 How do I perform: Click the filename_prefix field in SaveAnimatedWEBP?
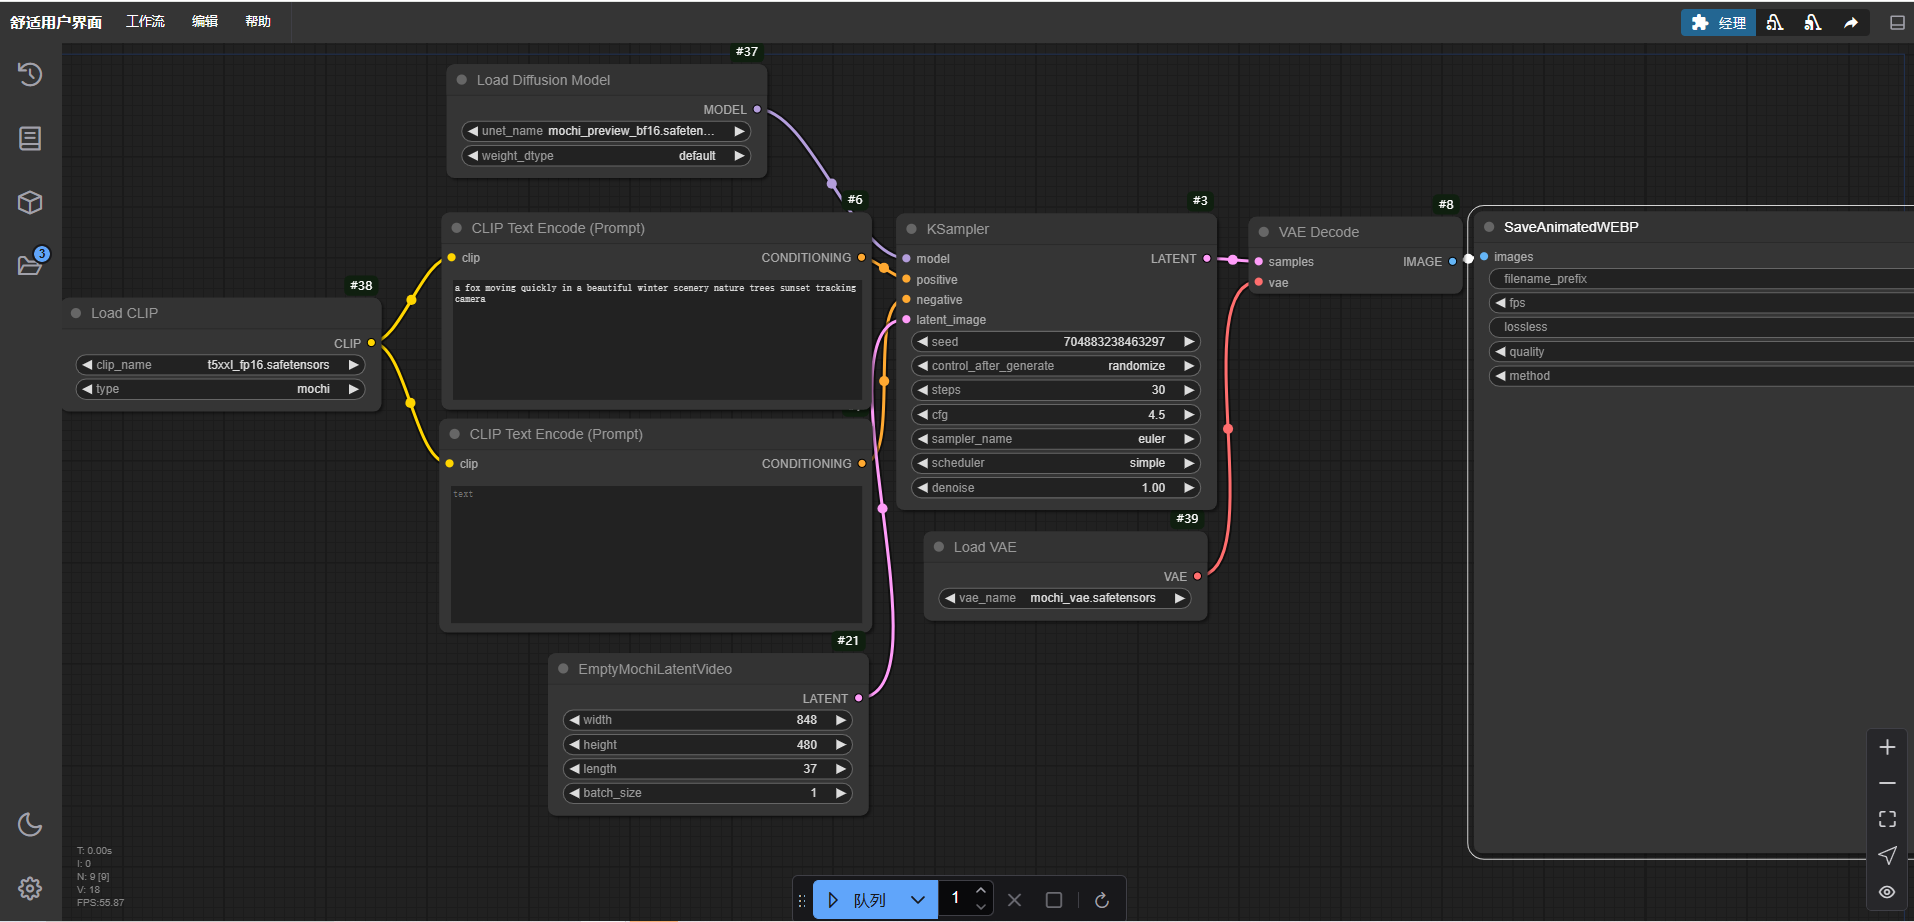[x=1701, y=279]
